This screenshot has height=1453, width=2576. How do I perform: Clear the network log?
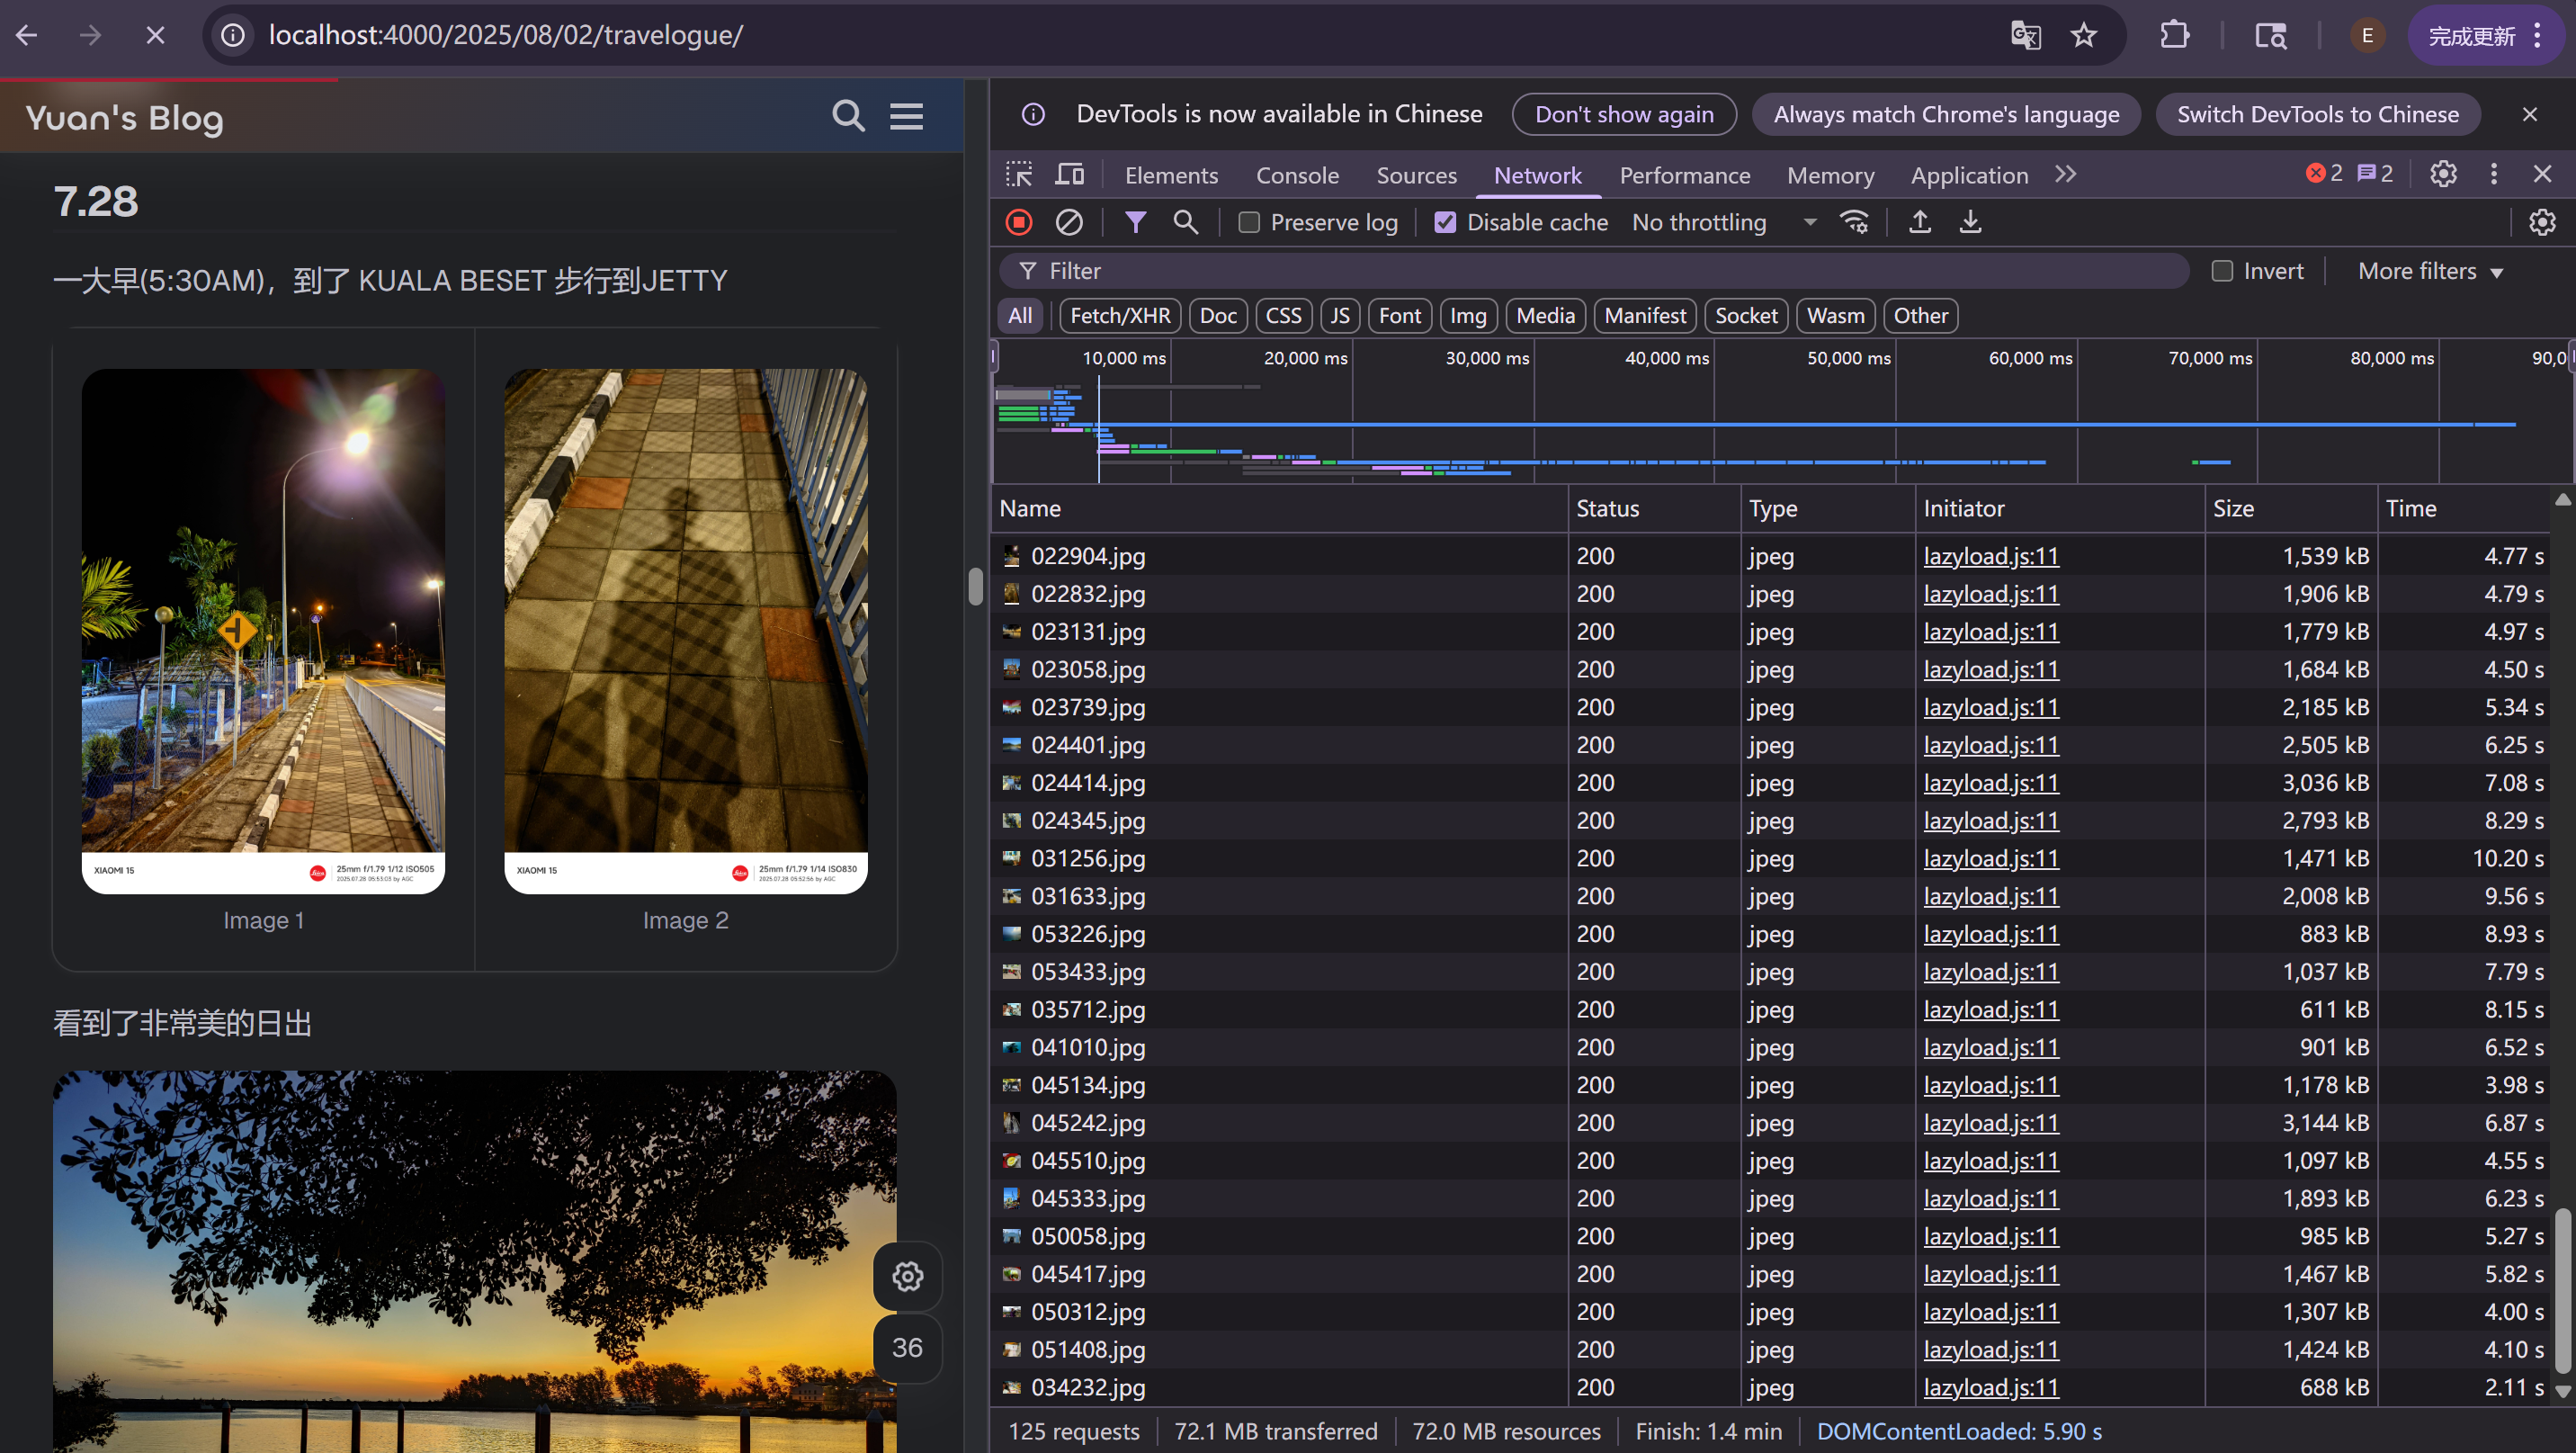tap(1068, 222)
